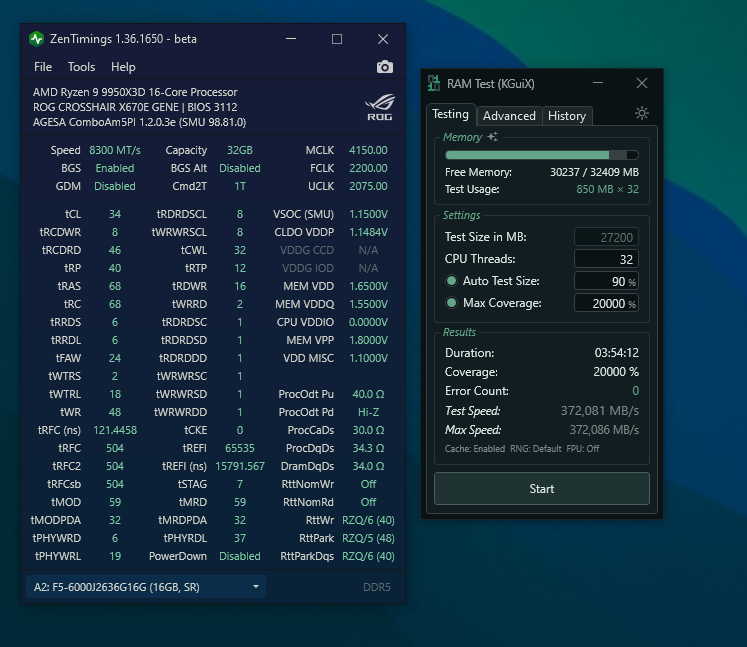Click the Coverage value 20000 %
747x647 pixels.
[x=616, y=372]
